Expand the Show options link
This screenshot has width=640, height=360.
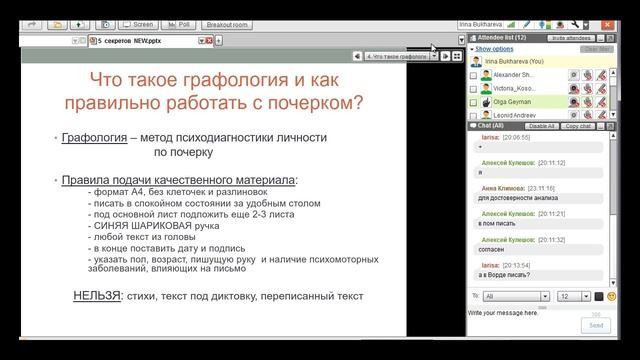coord(494,49)
